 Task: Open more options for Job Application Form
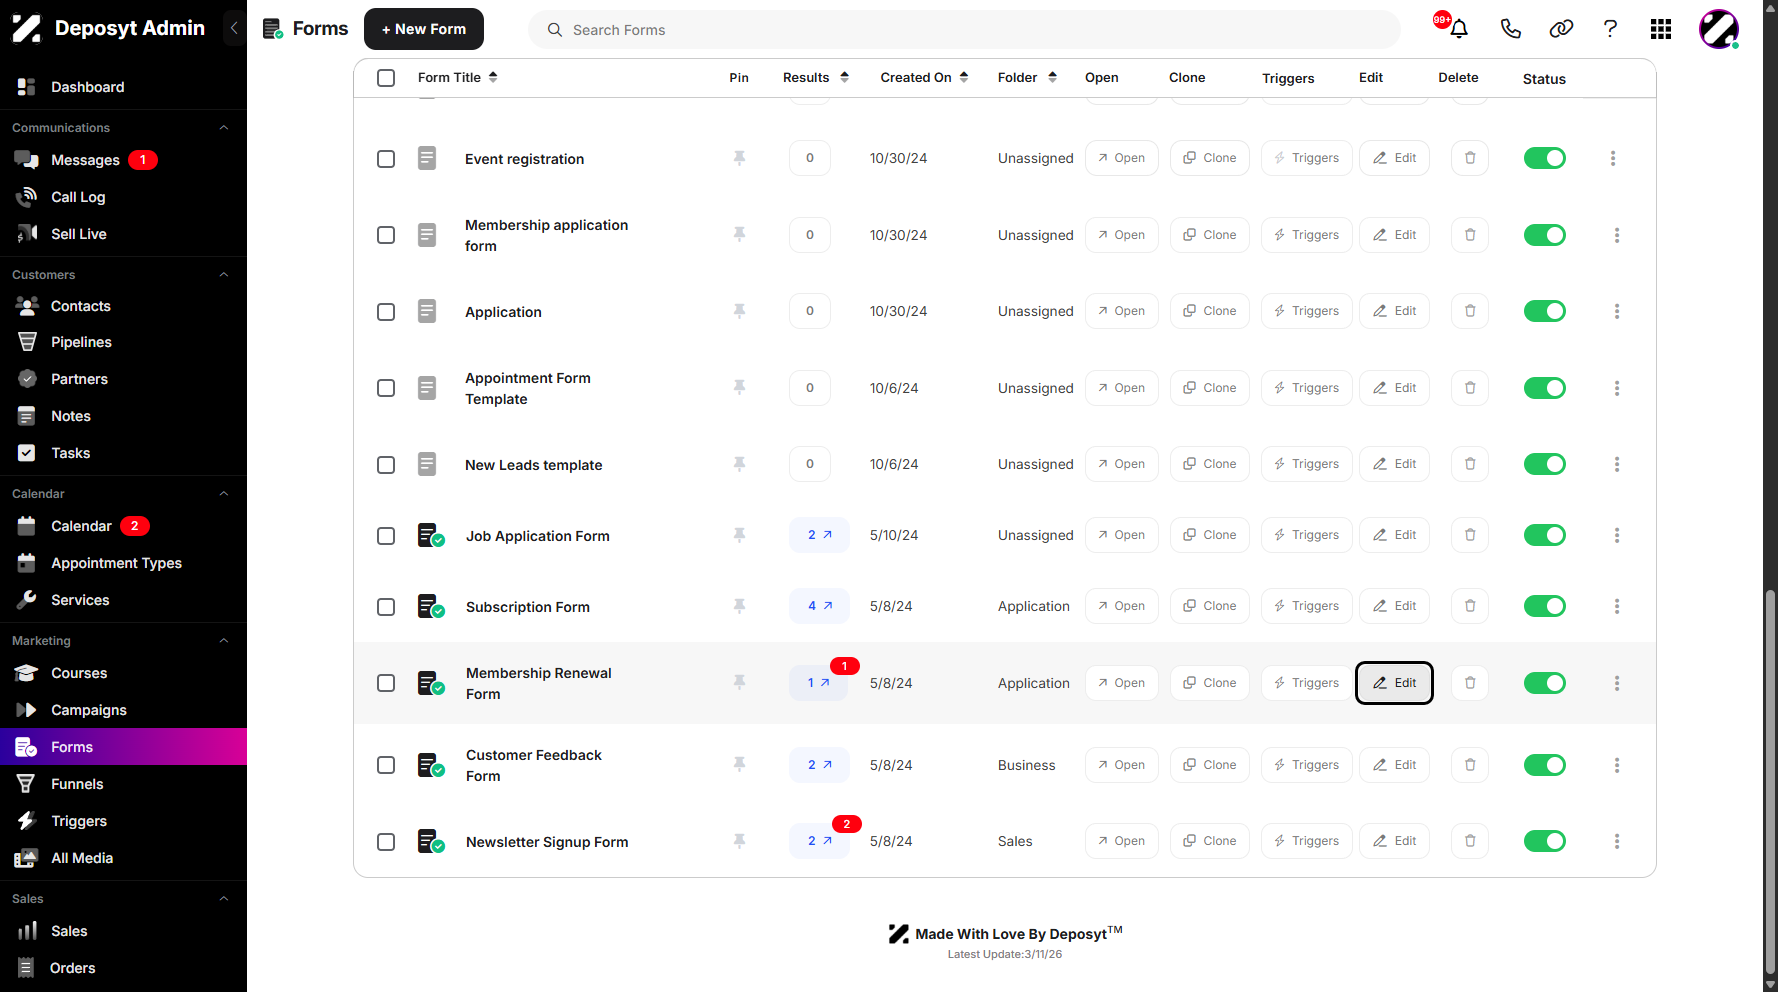coord(1617,536)
